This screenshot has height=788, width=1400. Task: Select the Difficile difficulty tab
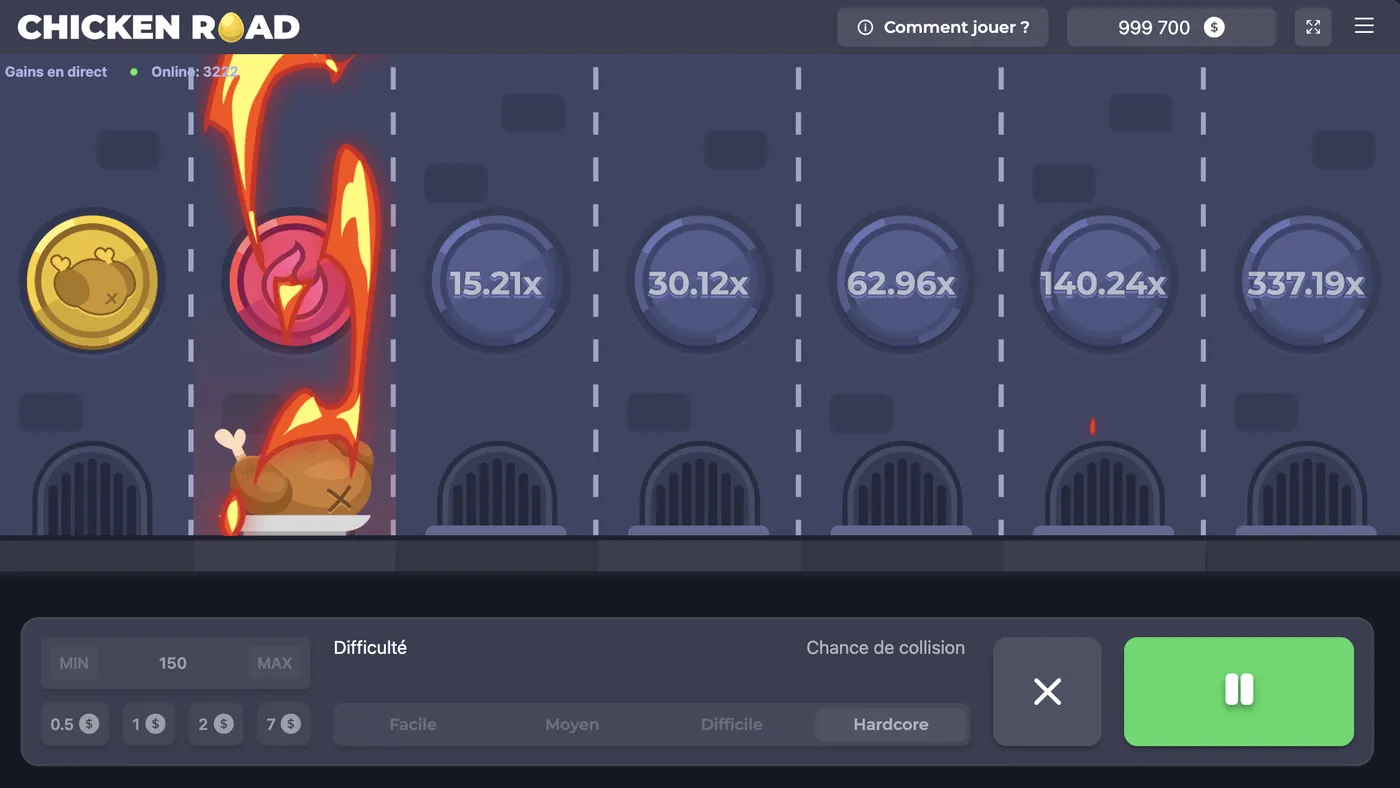(732, 724)
